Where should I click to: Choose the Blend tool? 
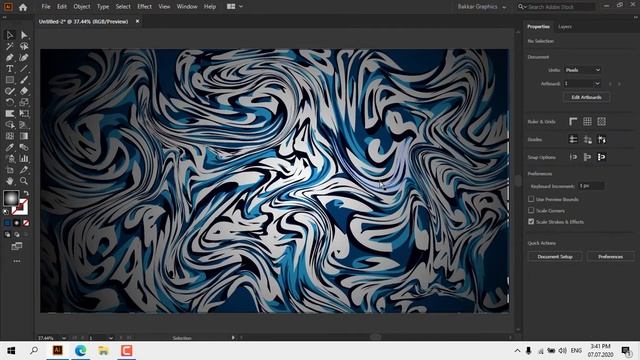click(24, 147)
